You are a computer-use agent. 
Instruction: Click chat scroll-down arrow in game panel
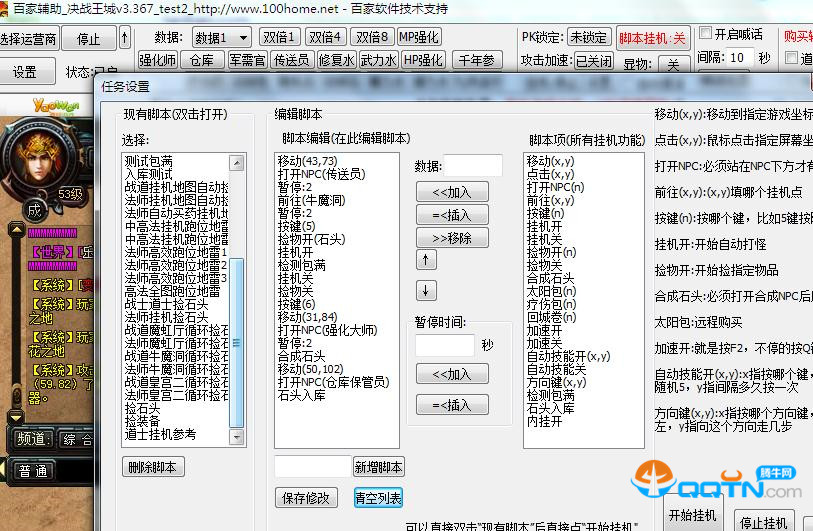[16, 416]
